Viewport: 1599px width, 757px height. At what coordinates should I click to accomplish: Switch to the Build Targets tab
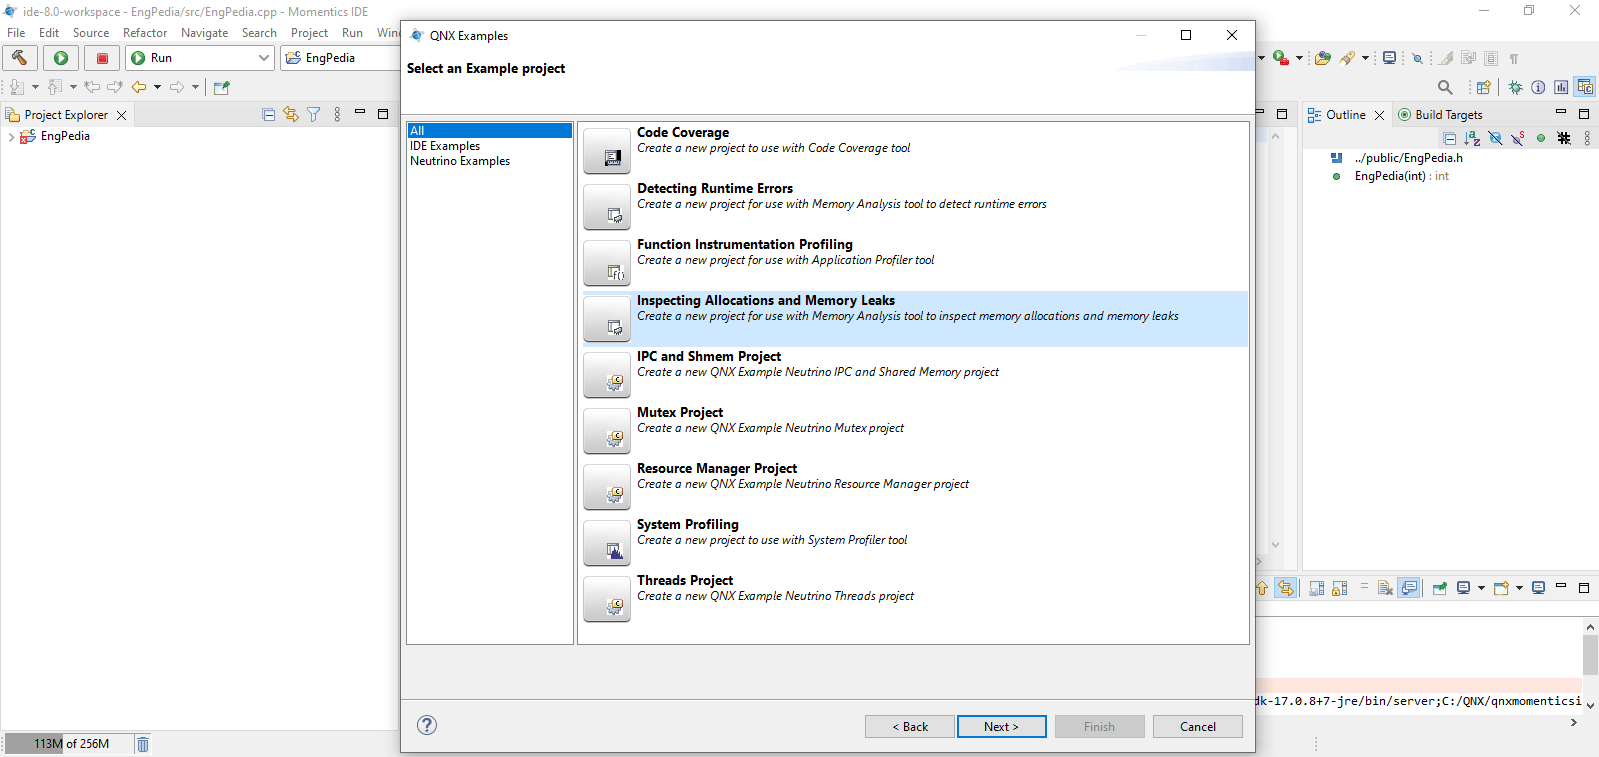pos(1447,115)
